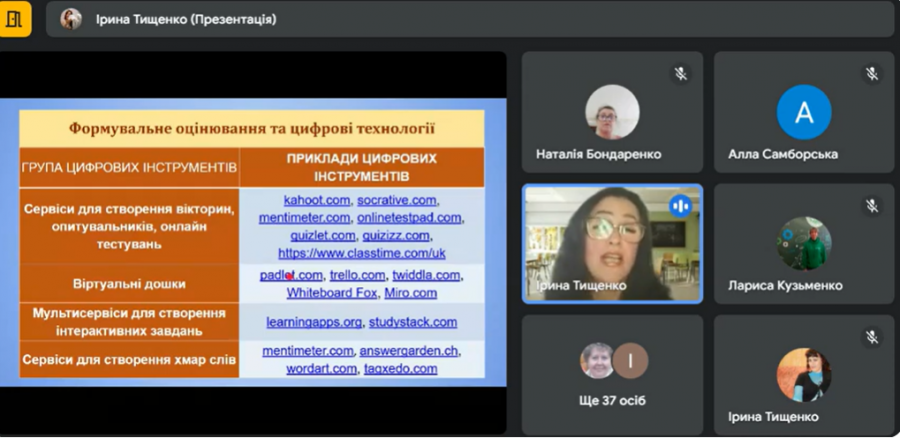Click Мультисервіси для створення інтерактивних завдань cell
The width and height of the screenshot is (900, 438).
[129, 322]
